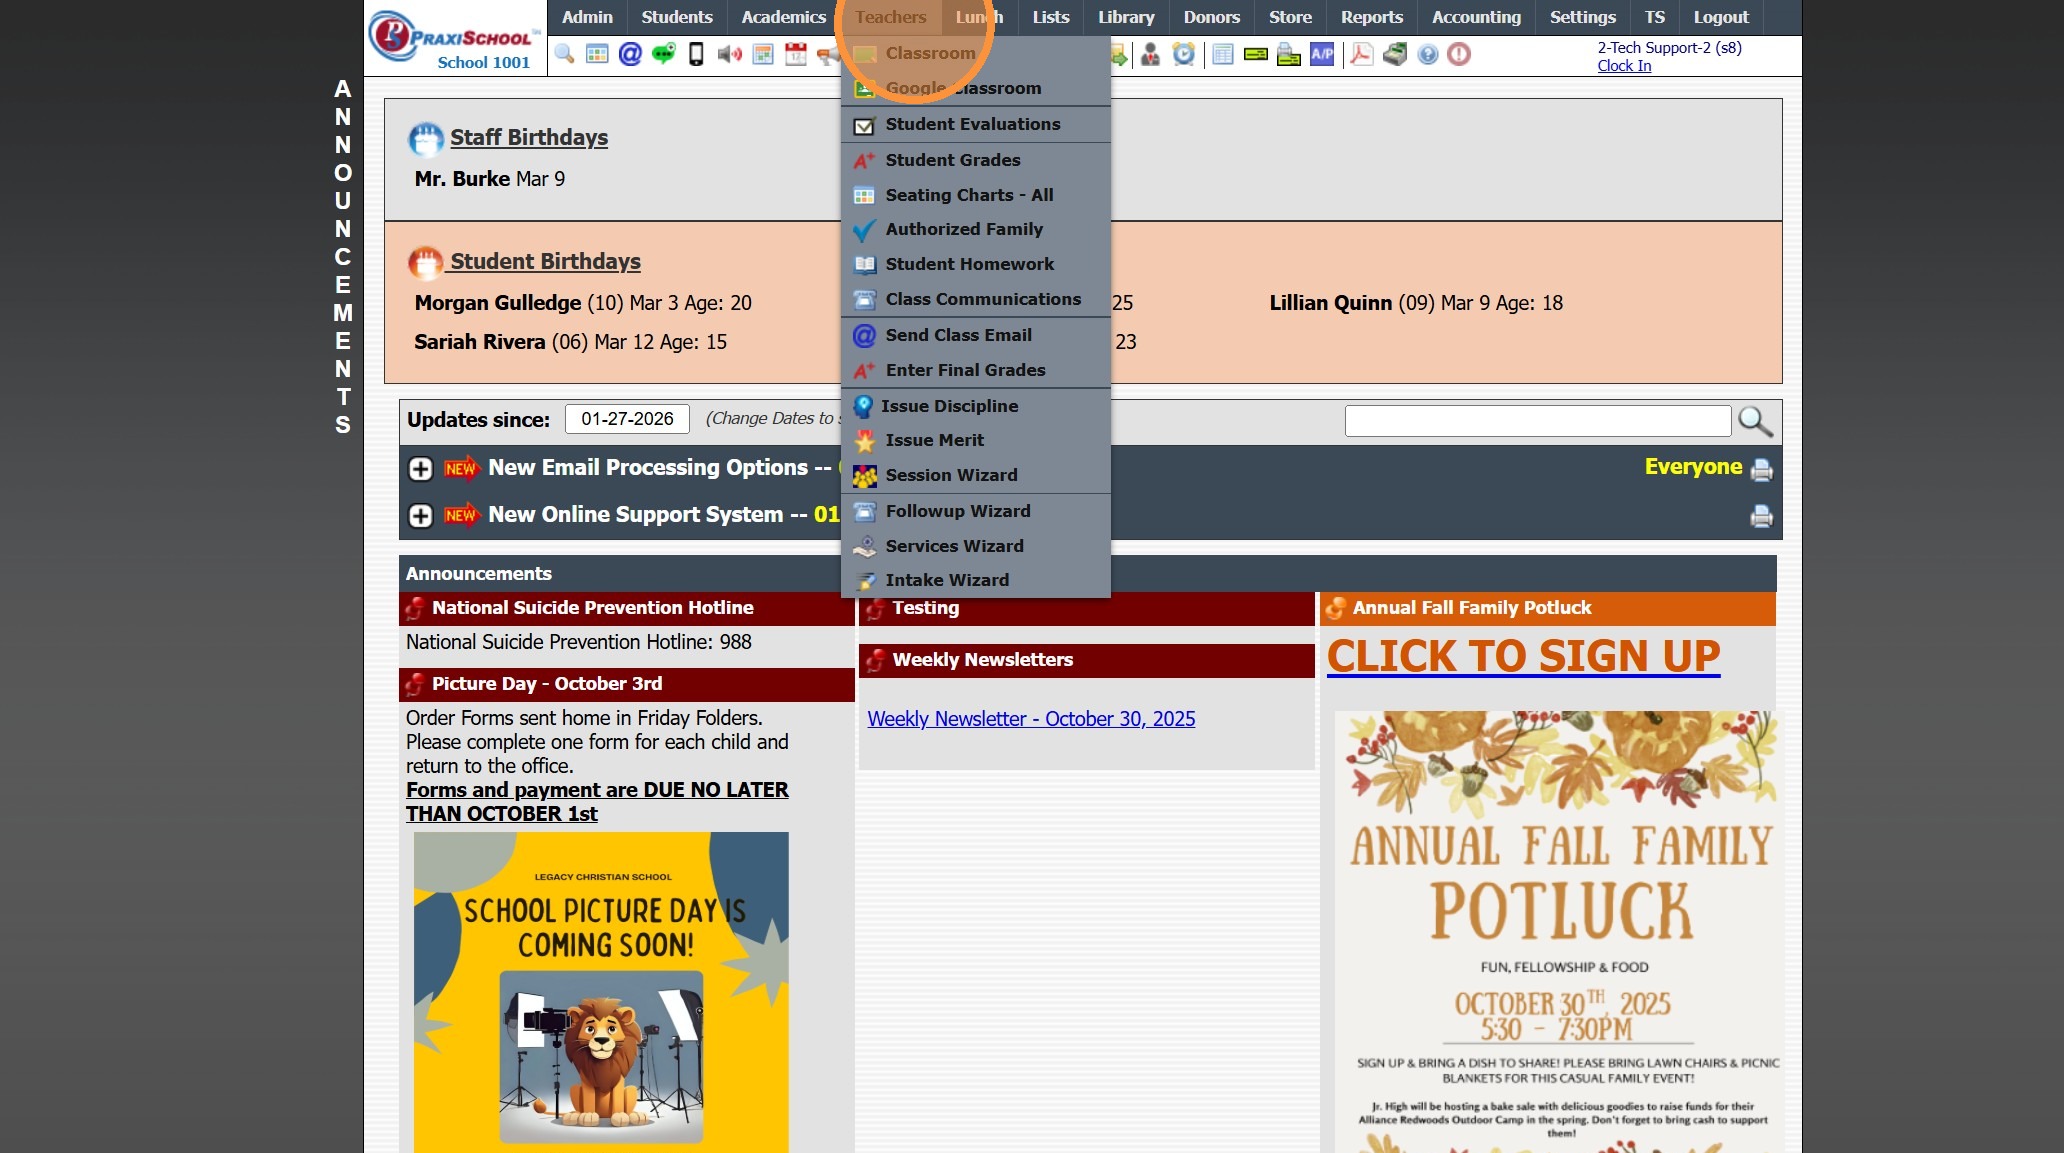Click the mobile phone toolbar icon
The height and width of the screenshot is (1153, 2064).
[x=696, y=54]
